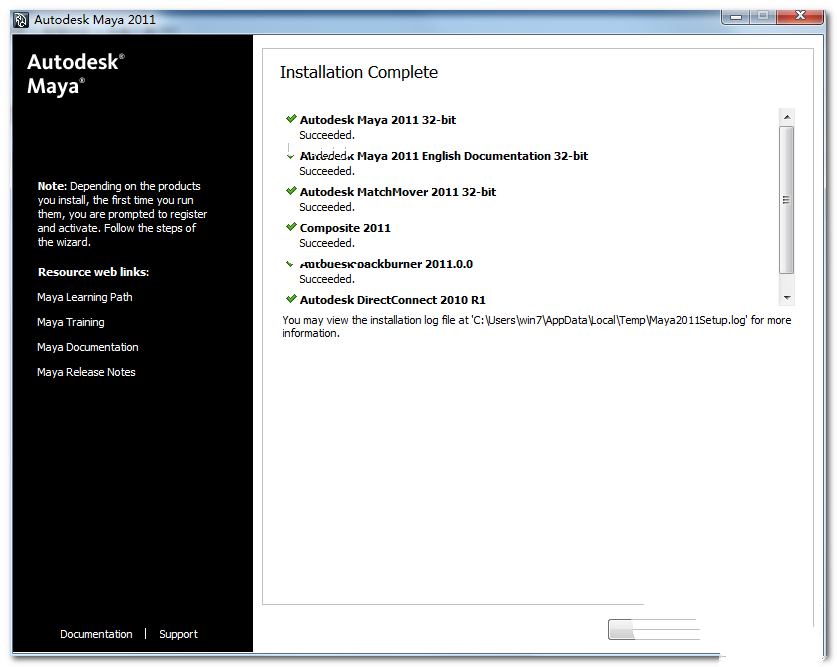837x667 pixels.
Task: Open the Maya Release Notes link
Action: (x=86, y=372)
